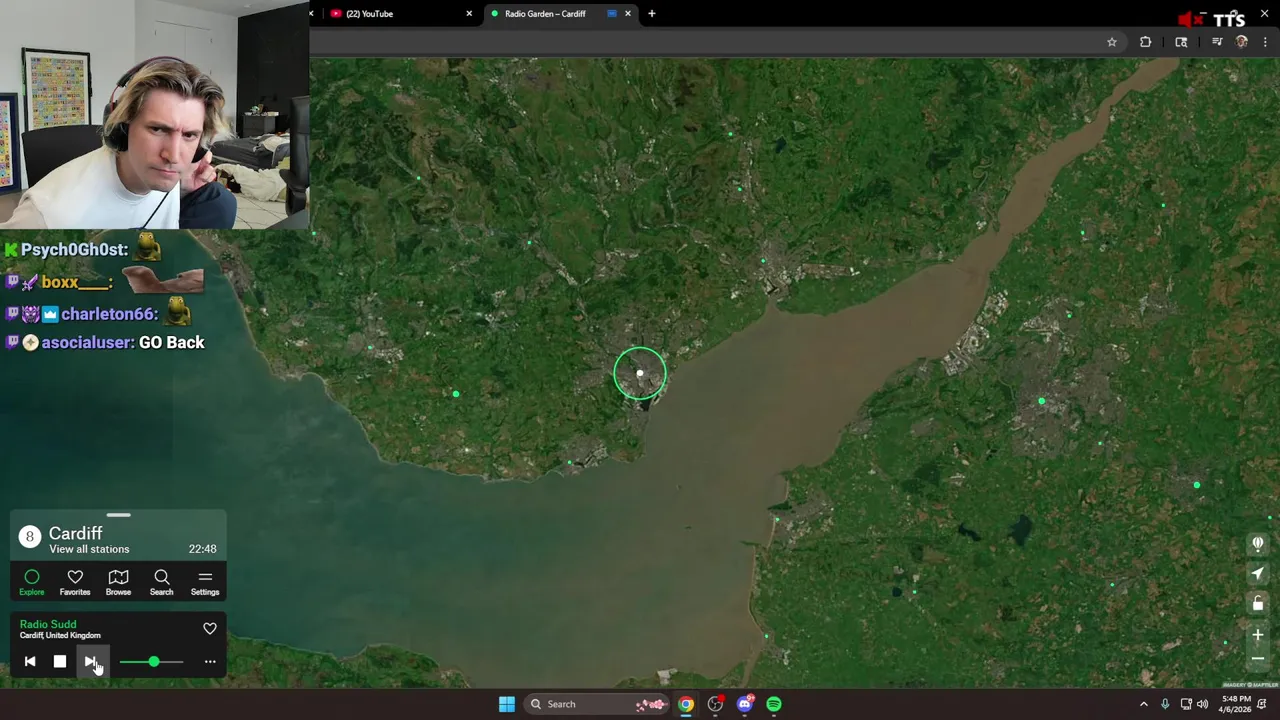Open the Favorites tab
The image size is (1280, 720).
[x=75, y=582]
